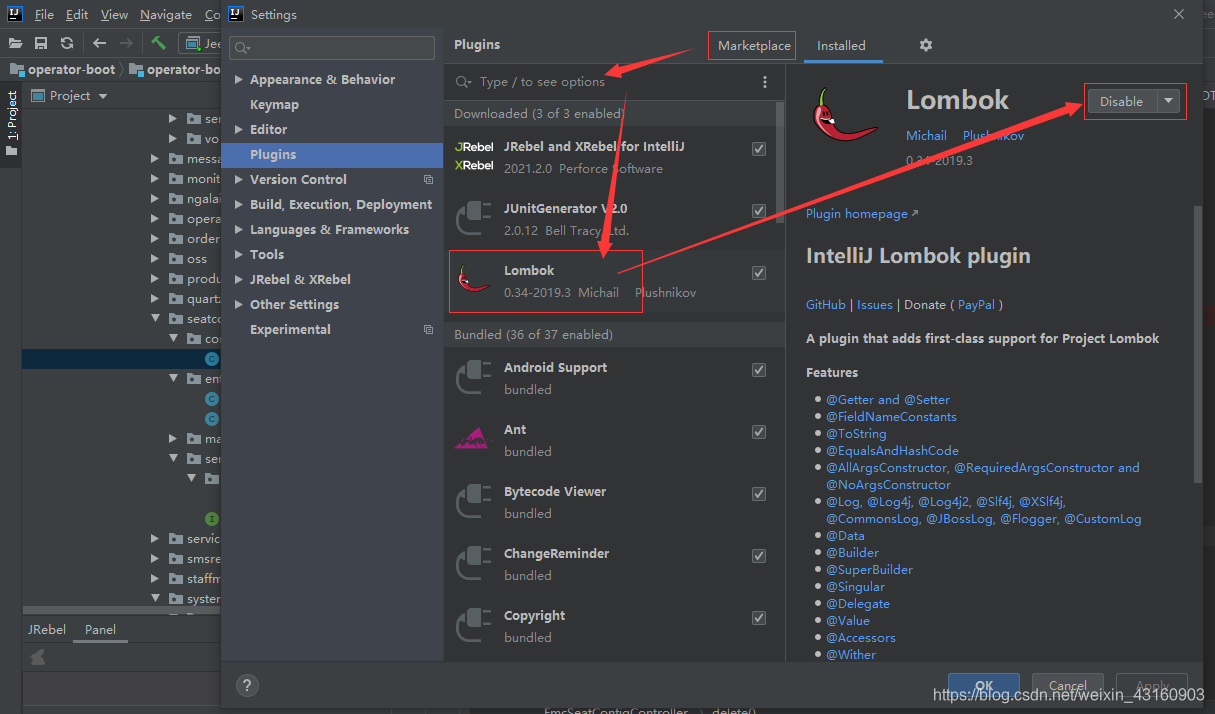Screen dimensions: 1215x714
Task: Click the three-dot options icon beside plugin search
Action: click(765, 82)
